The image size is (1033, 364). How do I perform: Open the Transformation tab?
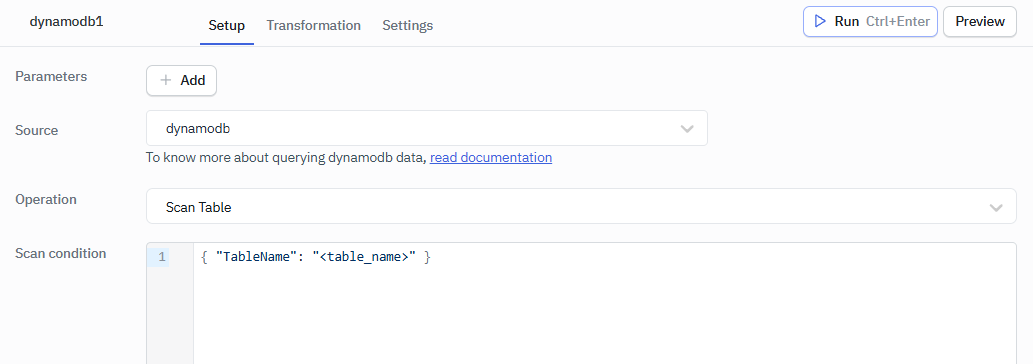click(x=314, y=26)
